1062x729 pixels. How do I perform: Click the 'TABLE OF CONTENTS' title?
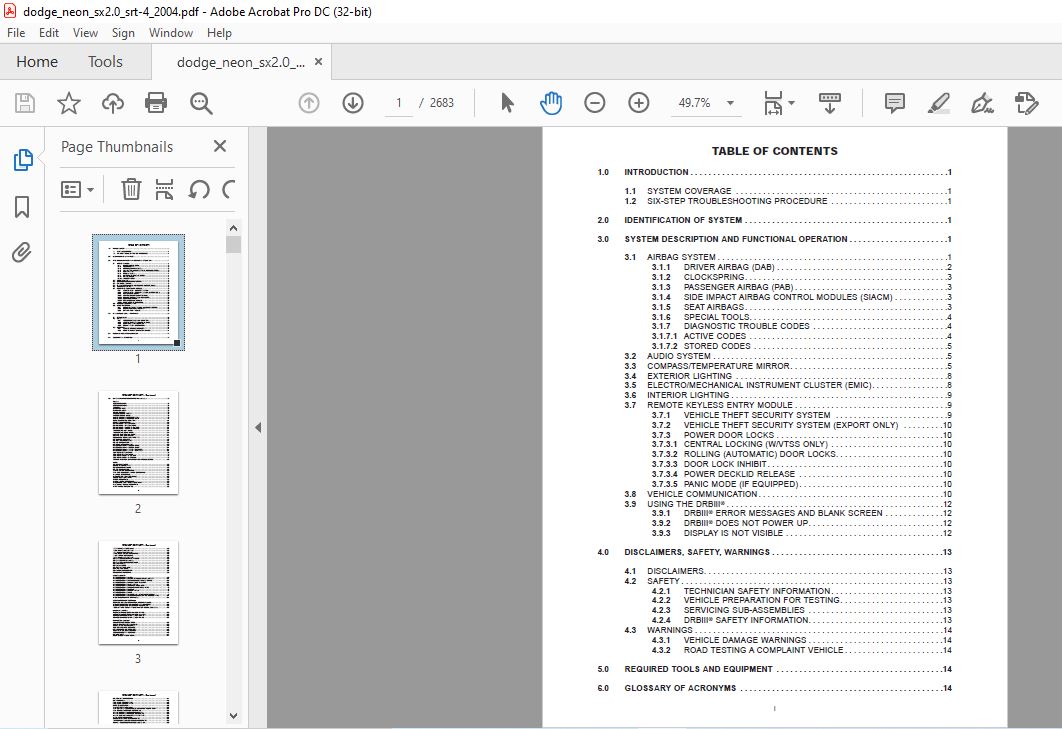pyautogui.click(x=774, y=151)
